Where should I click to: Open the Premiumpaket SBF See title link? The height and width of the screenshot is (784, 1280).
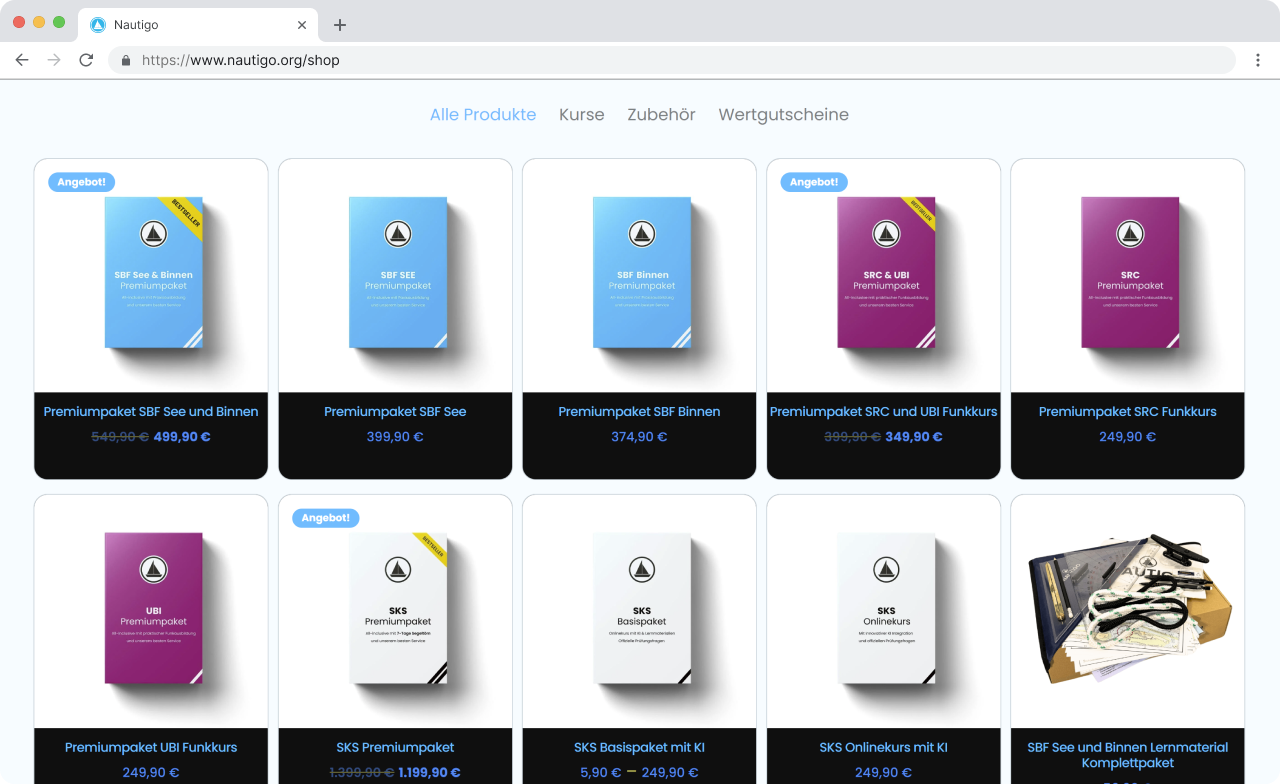point(395,411)
